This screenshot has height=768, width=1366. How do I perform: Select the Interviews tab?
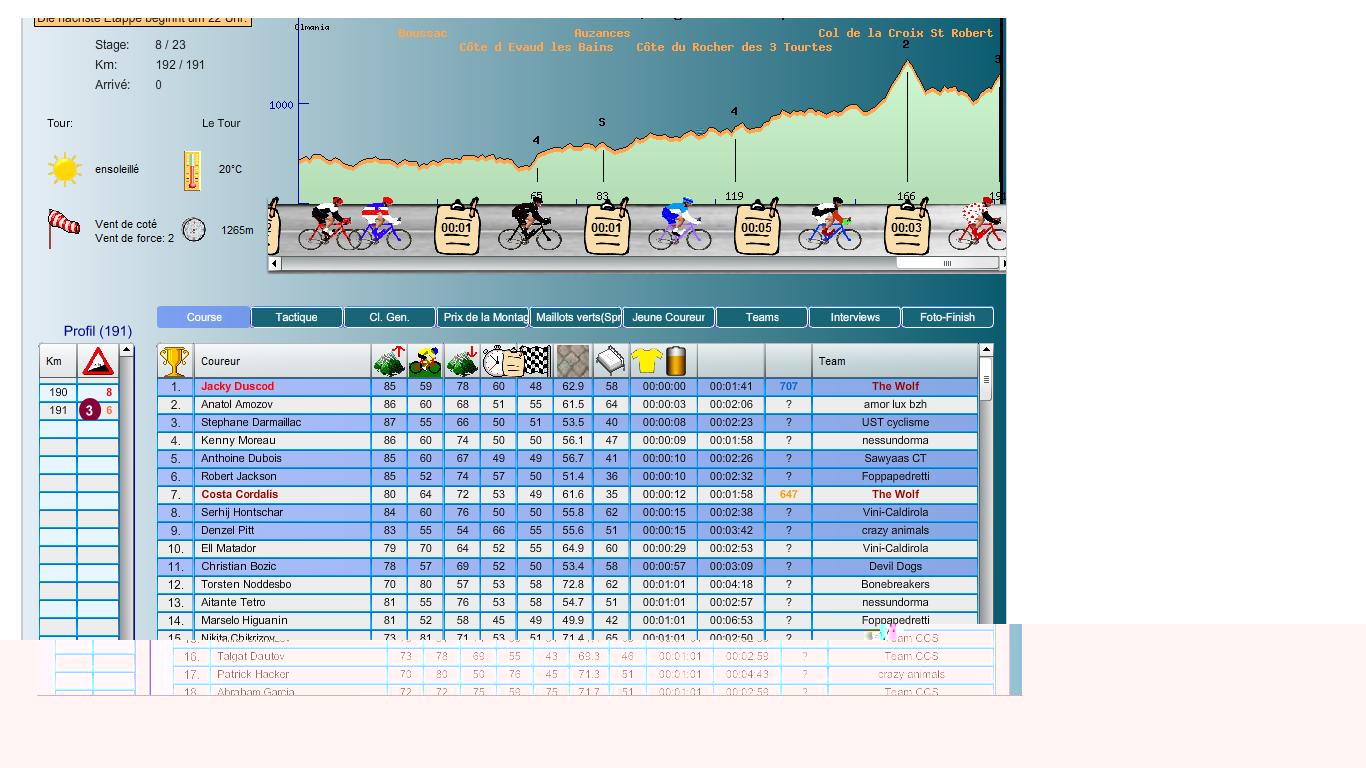[855, 317]
